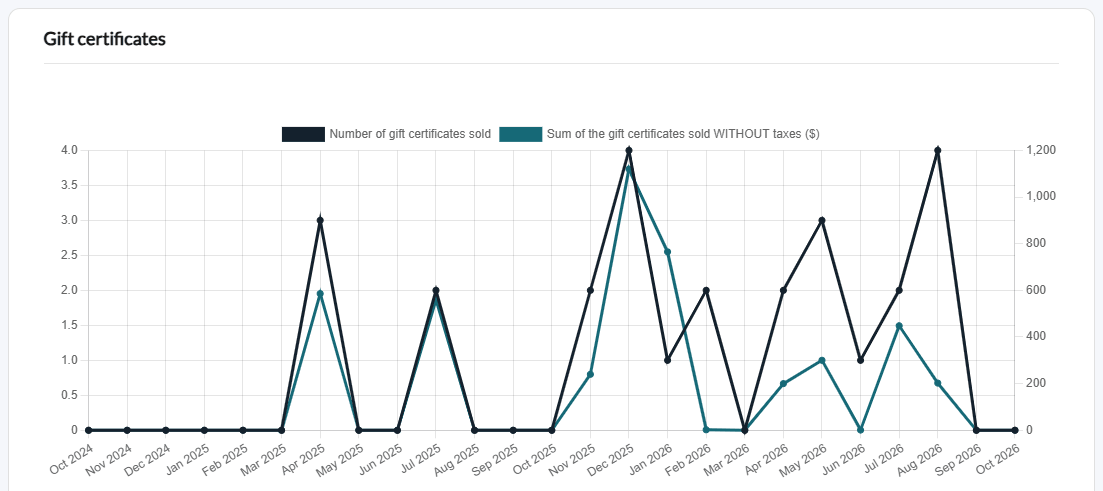
Task: Select teal series point at Apr 2025
Action: pyautogui.click(x=320, y=293)
